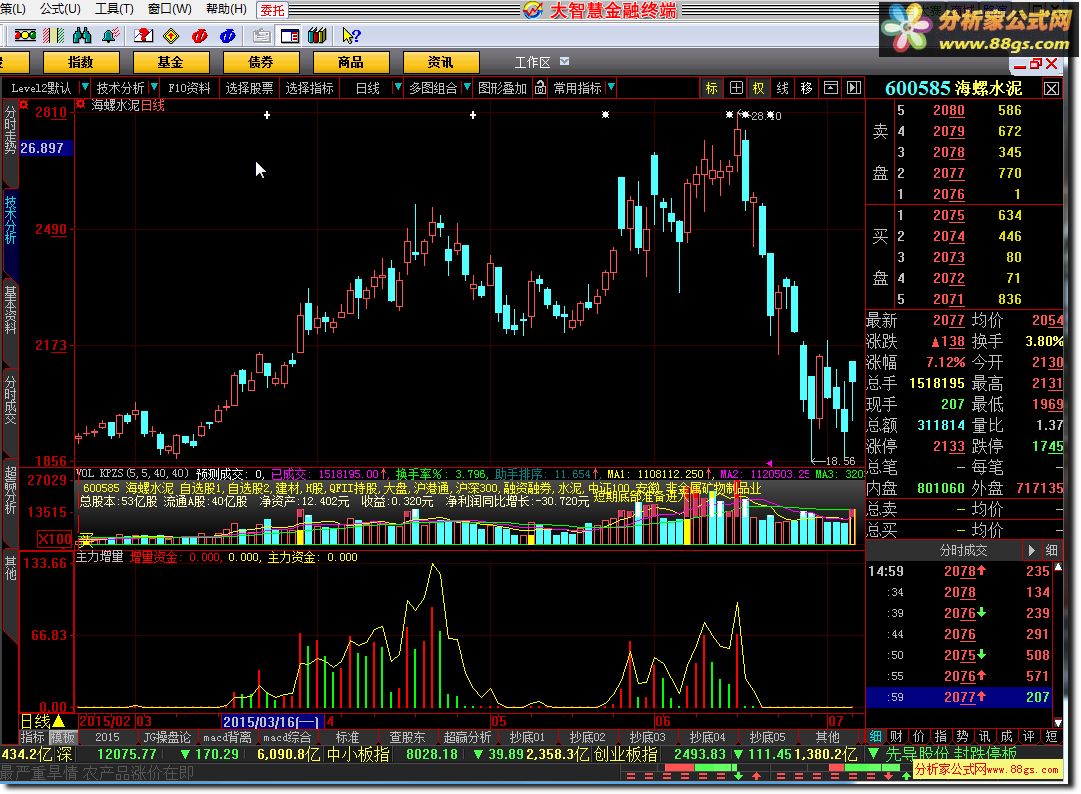This screenshot has width=1081, height=794.
Task: Click the 基金 category button
Action: [170, 62]
